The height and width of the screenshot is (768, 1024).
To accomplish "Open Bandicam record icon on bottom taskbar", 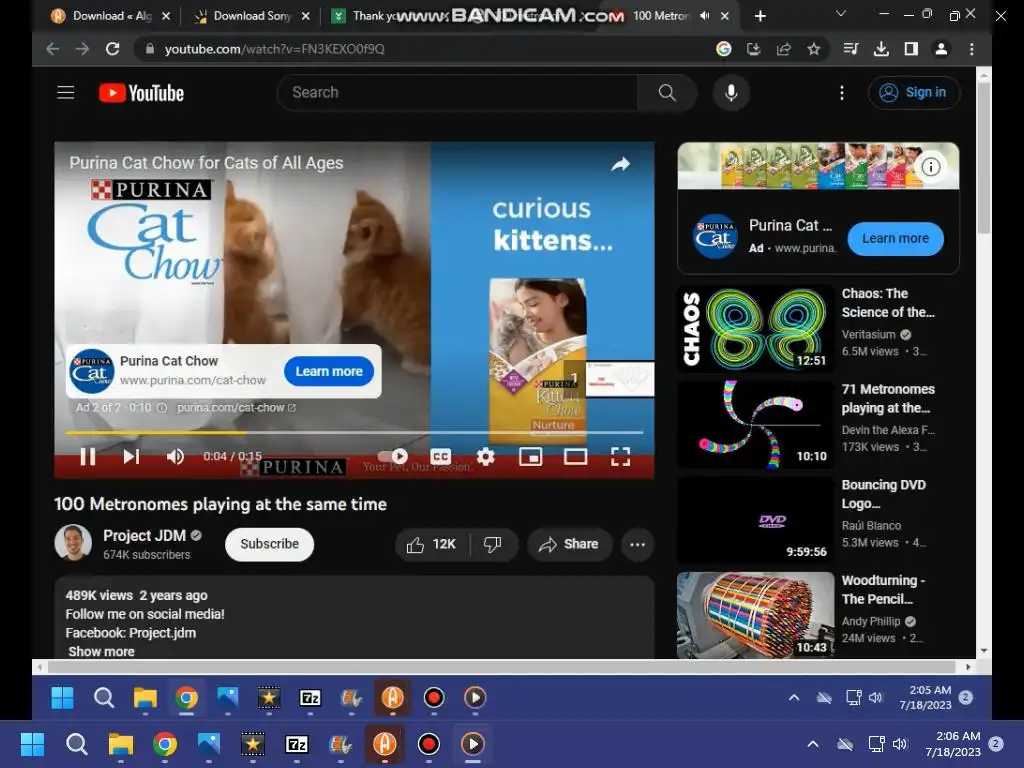I will pyautogui.click(x=428, y=744).
